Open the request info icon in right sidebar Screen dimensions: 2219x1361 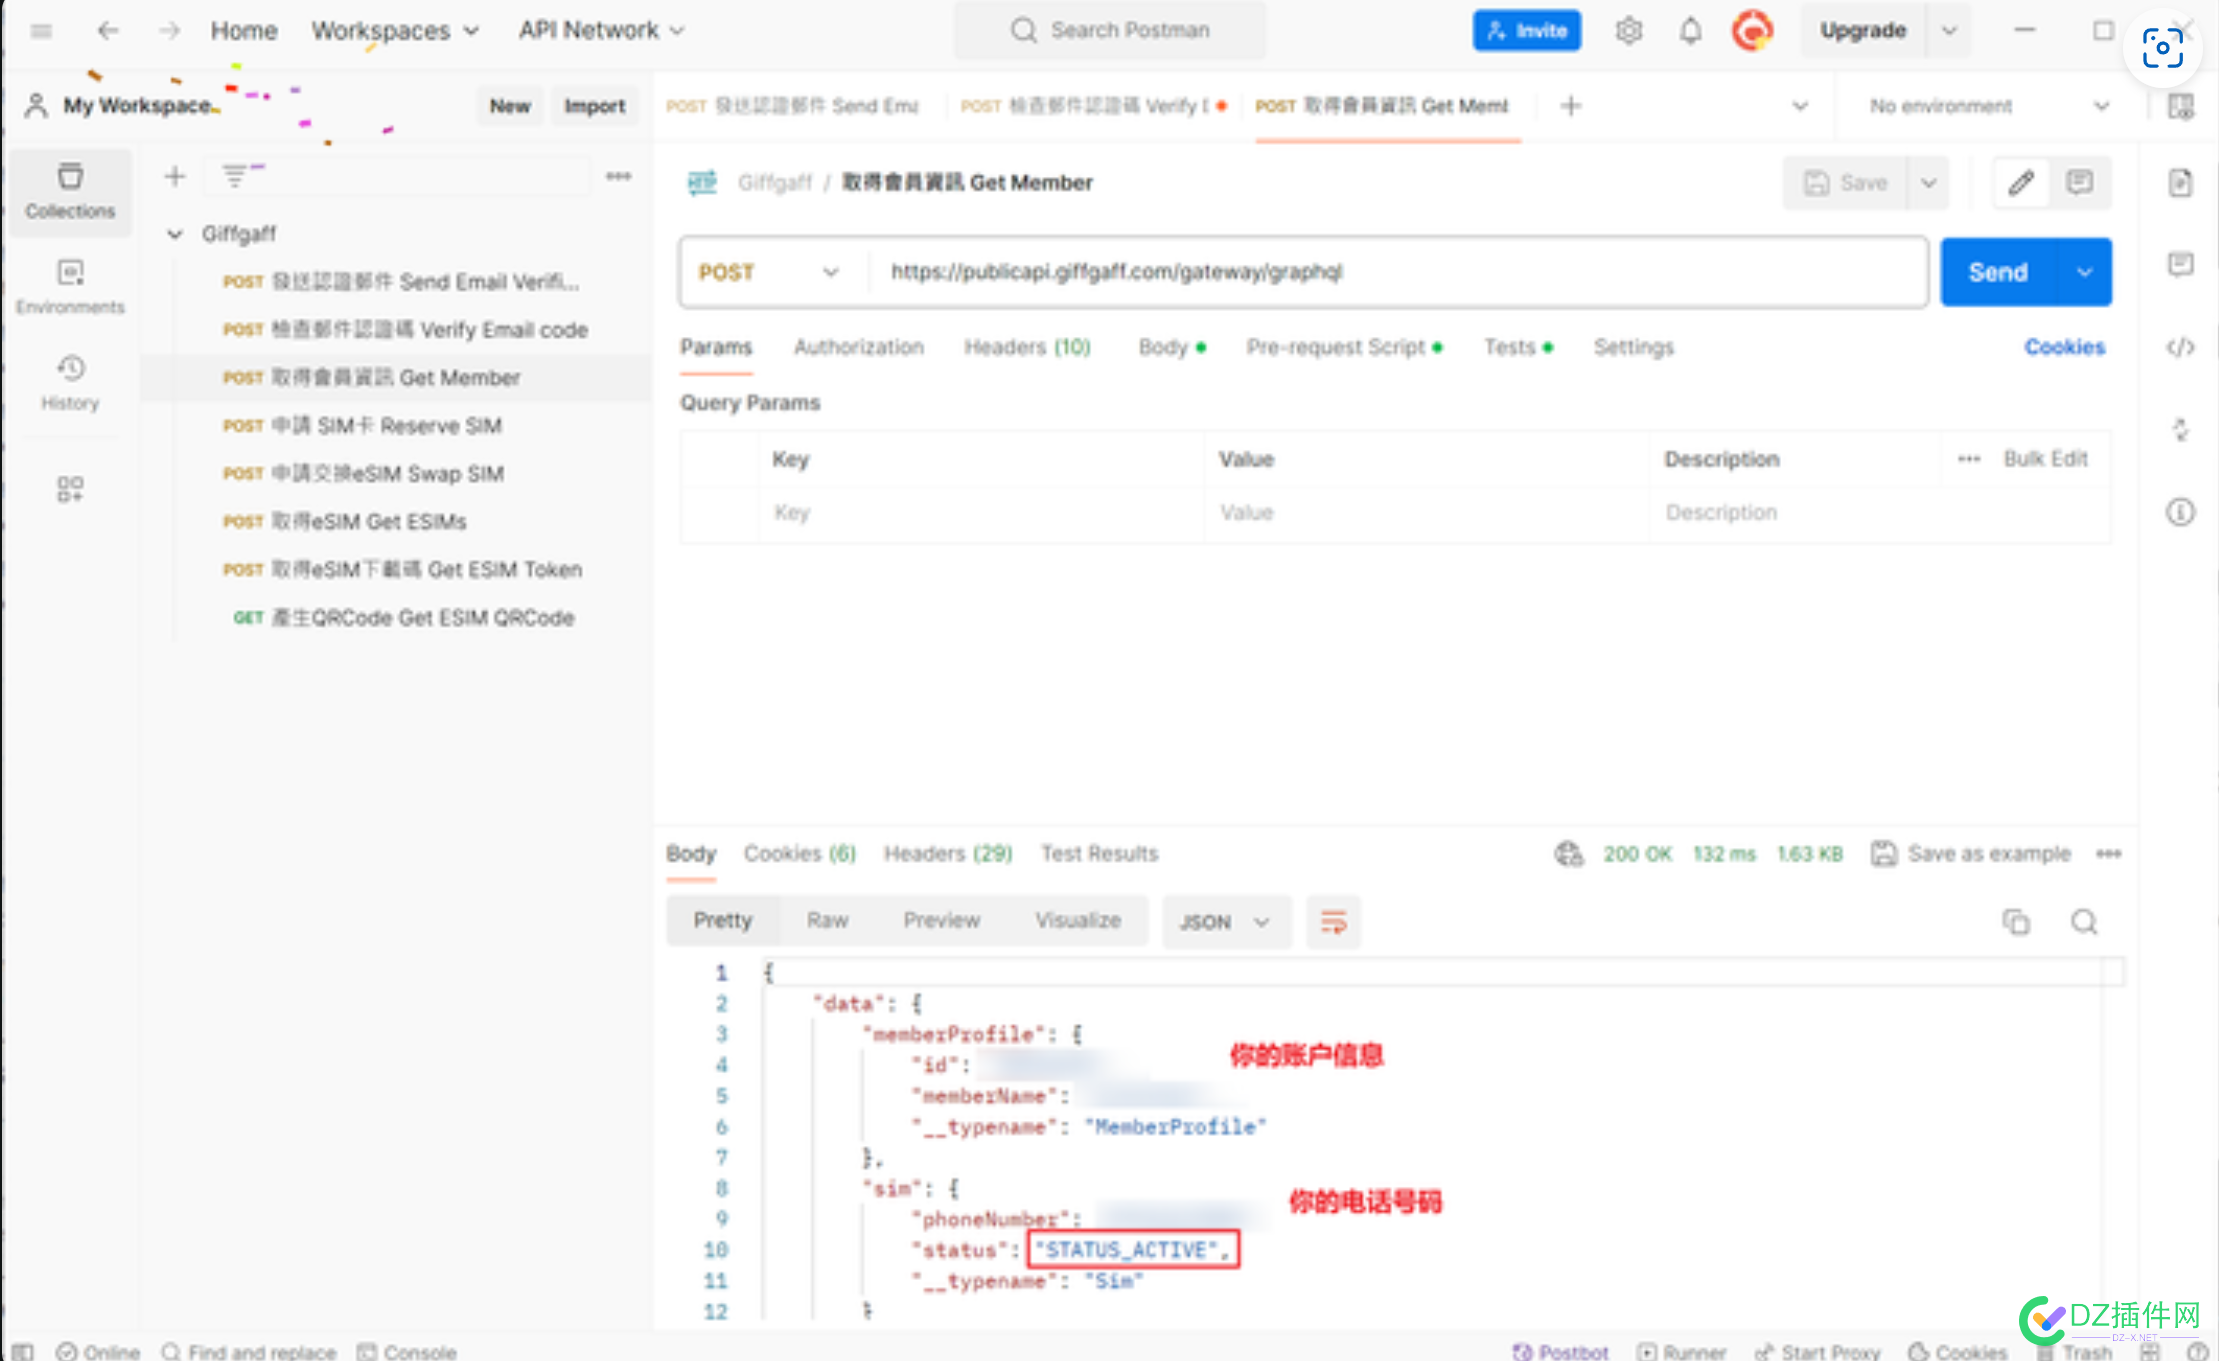click(2180, 513)
